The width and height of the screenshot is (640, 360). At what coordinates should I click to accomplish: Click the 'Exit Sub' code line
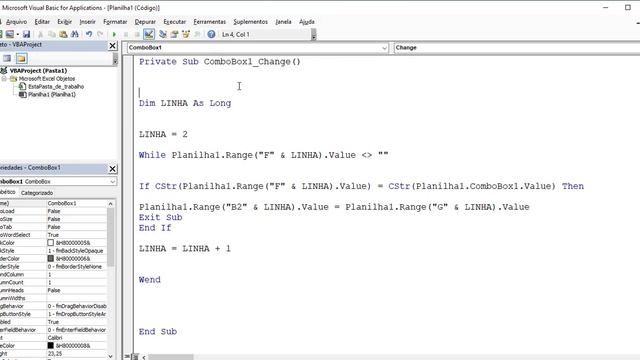click(x=160, y=218)
